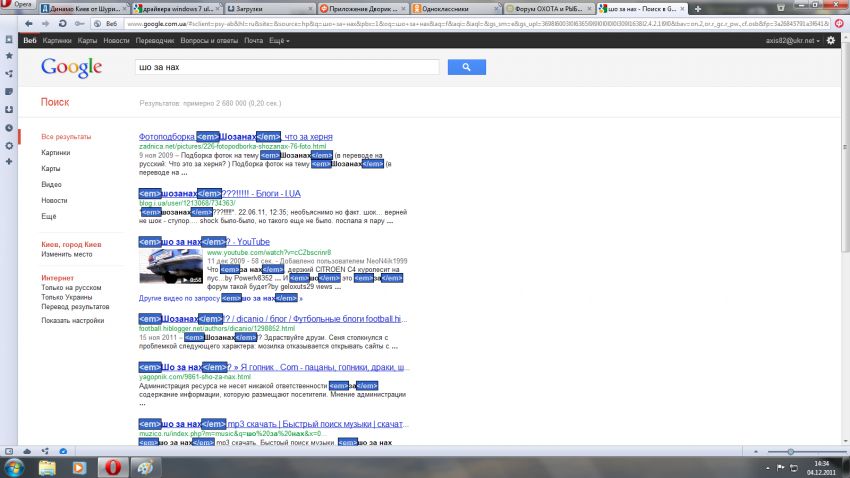Open the Opera main menu button

pos(17,4)
